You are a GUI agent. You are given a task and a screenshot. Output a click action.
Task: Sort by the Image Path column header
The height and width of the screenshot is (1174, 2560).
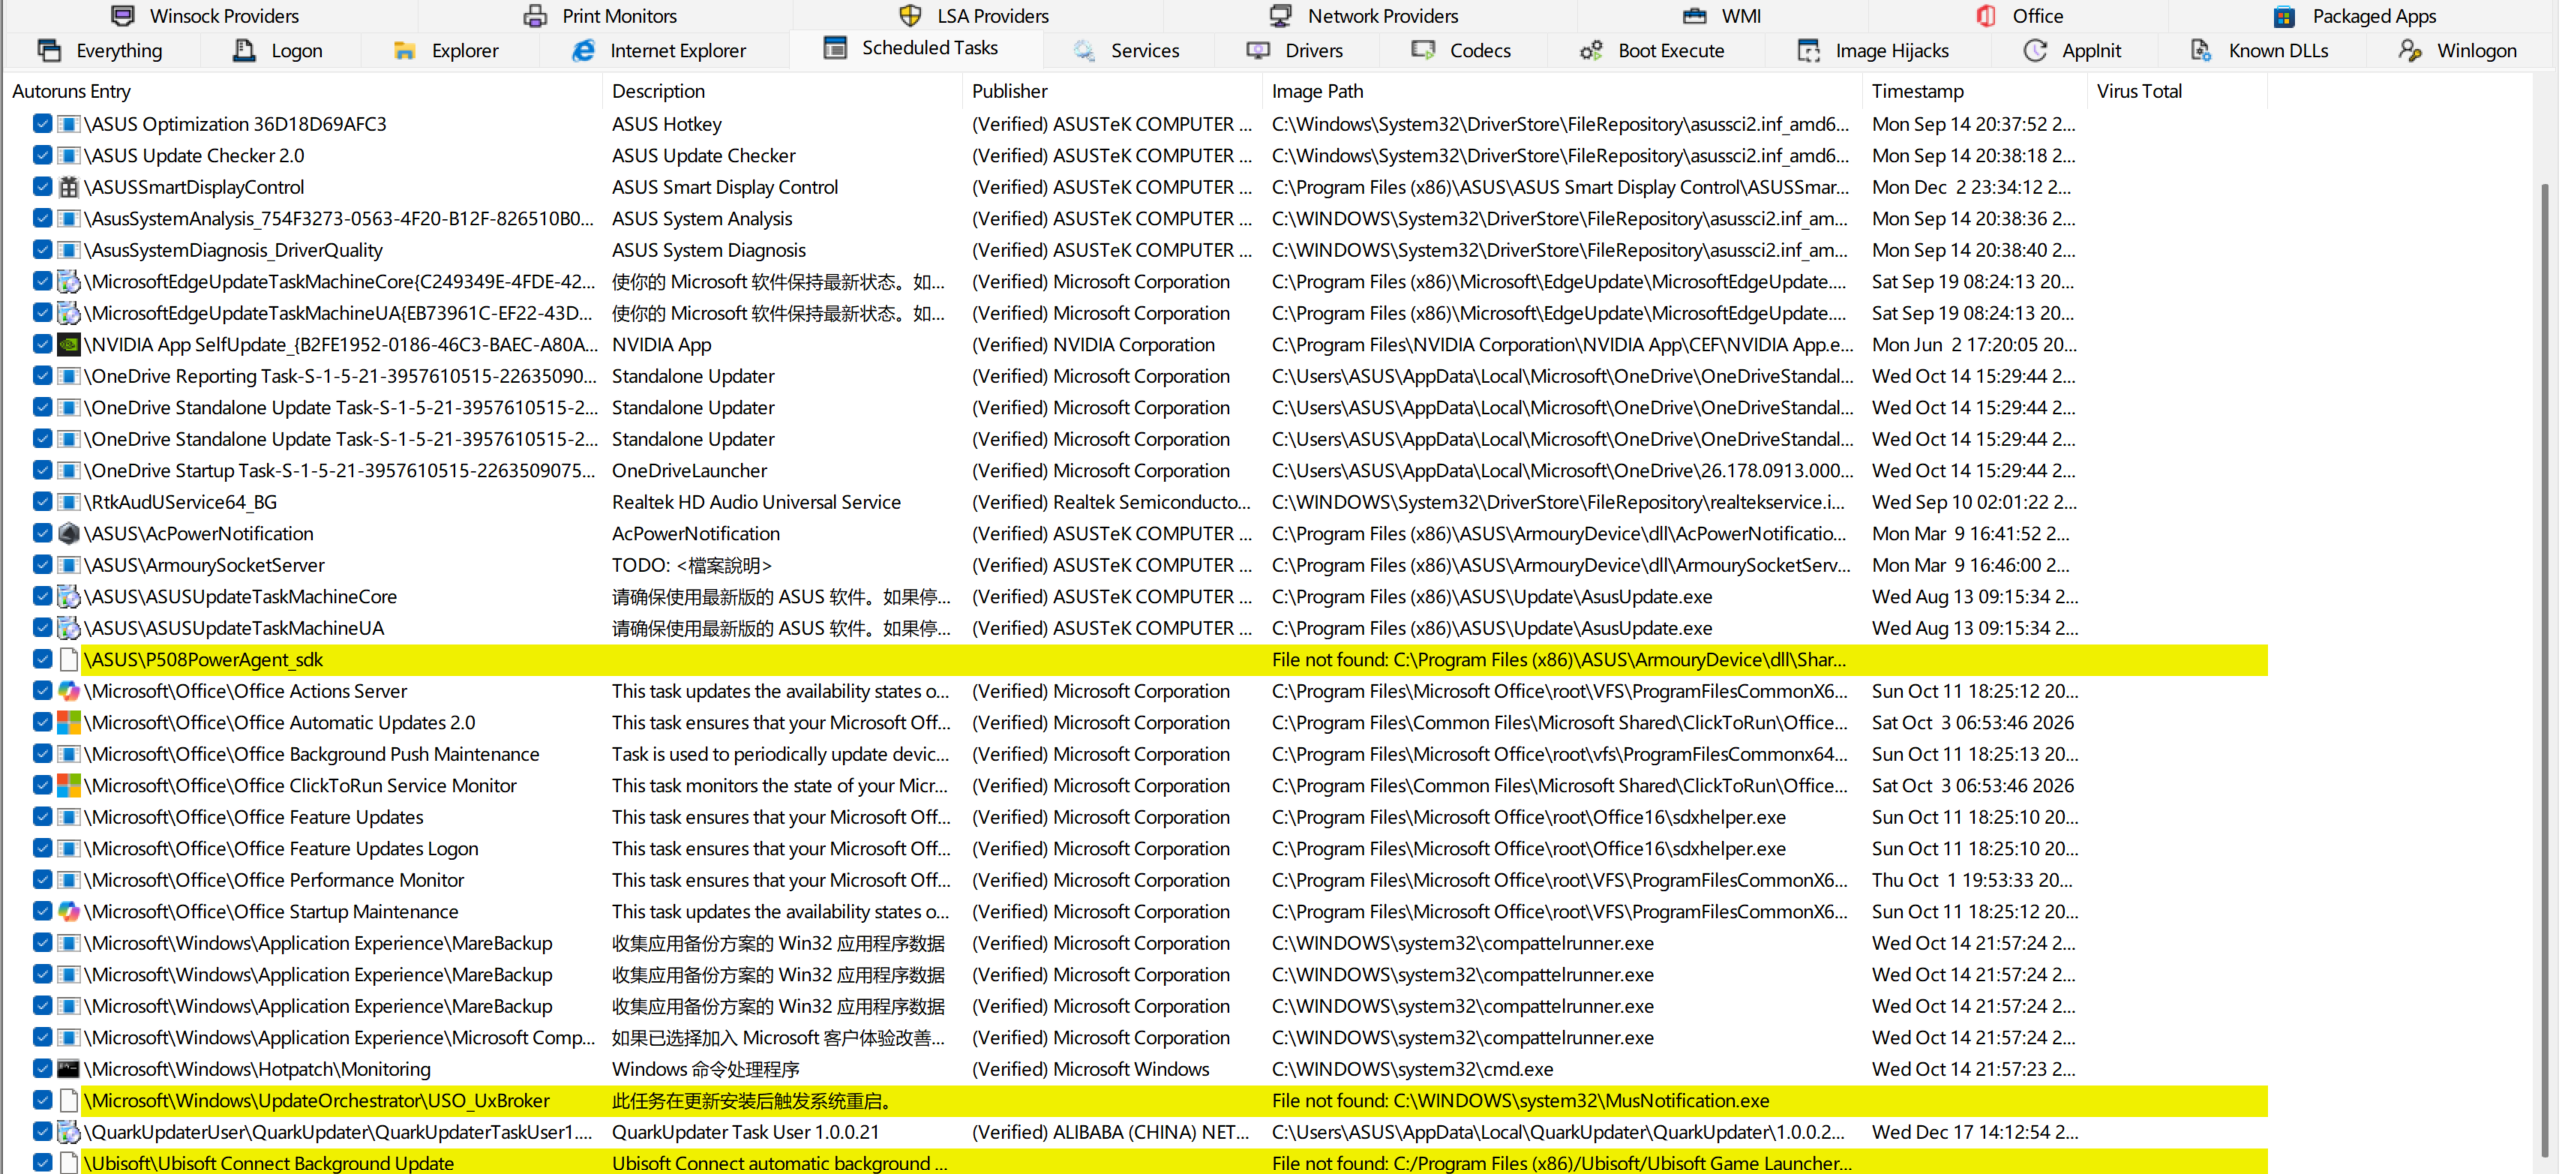point(1563,91)
